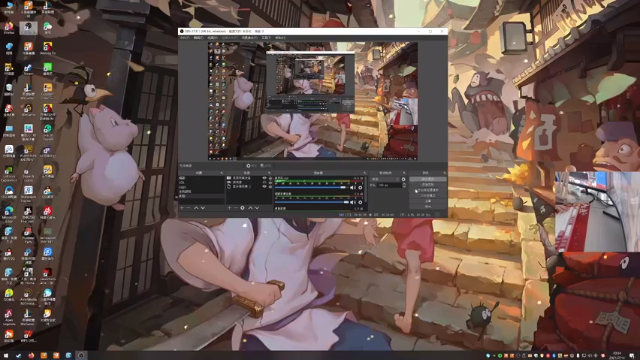Image resolution: width=640 pixels, height=360 pixels.
Task: Click the OBS icon in the taskbar
Action: pos(81,356)
